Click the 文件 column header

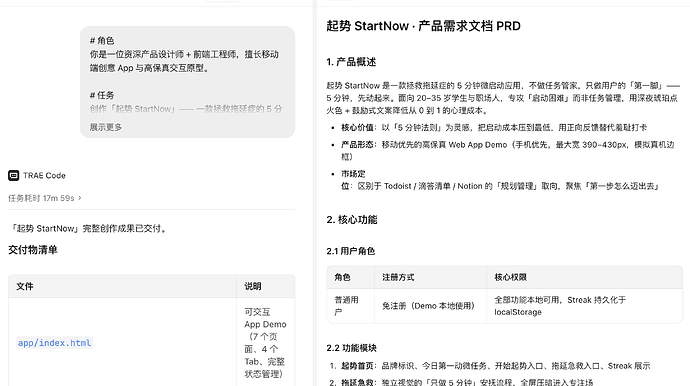pyautogui.click(x=25, y=286)
